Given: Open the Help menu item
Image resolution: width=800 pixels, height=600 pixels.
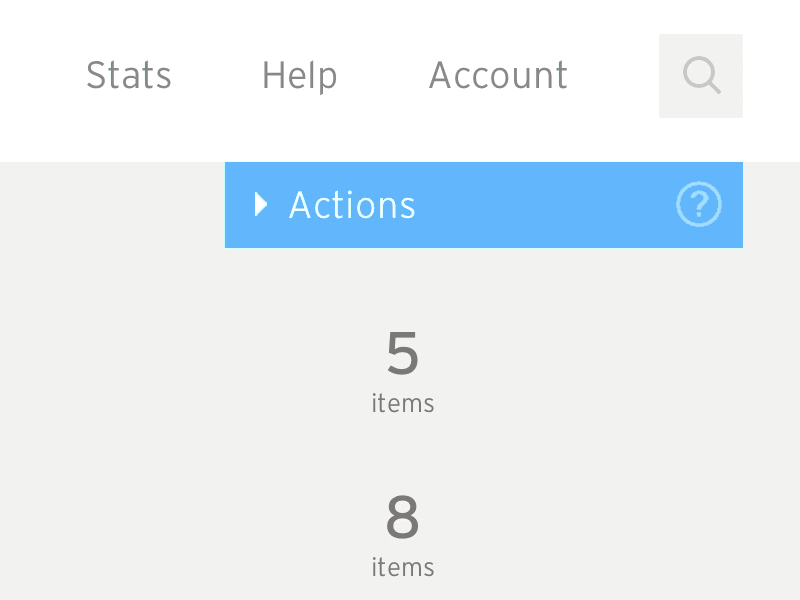Looking at the screenshot, I should [299, 76].
